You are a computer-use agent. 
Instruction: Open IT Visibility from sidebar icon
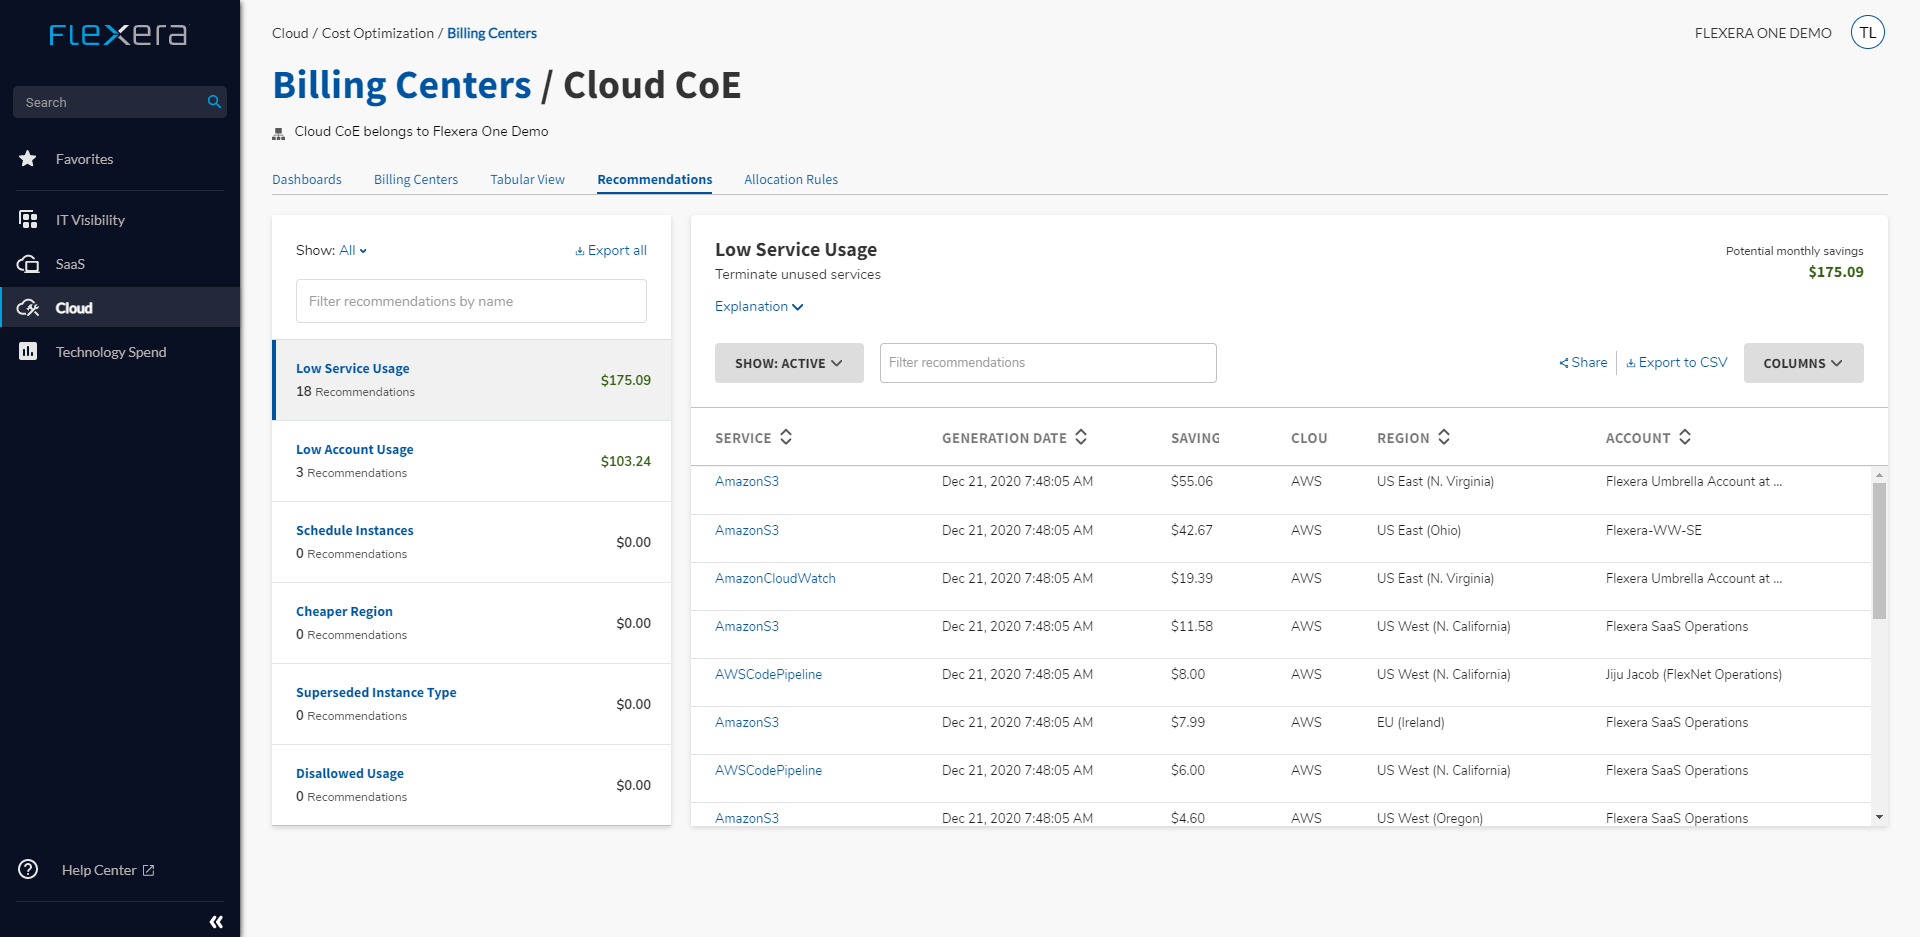(x=28, y=220)
